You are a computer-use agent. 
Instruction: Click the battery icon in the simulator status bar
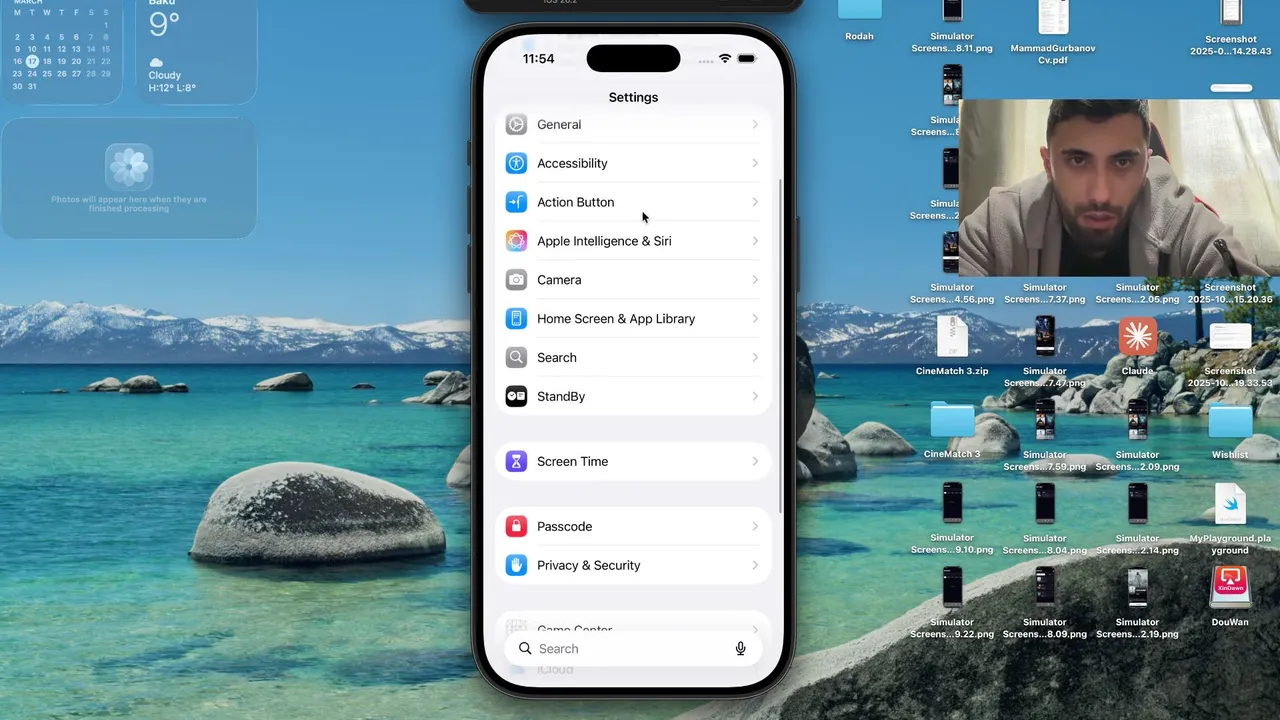tap(747, 59)
